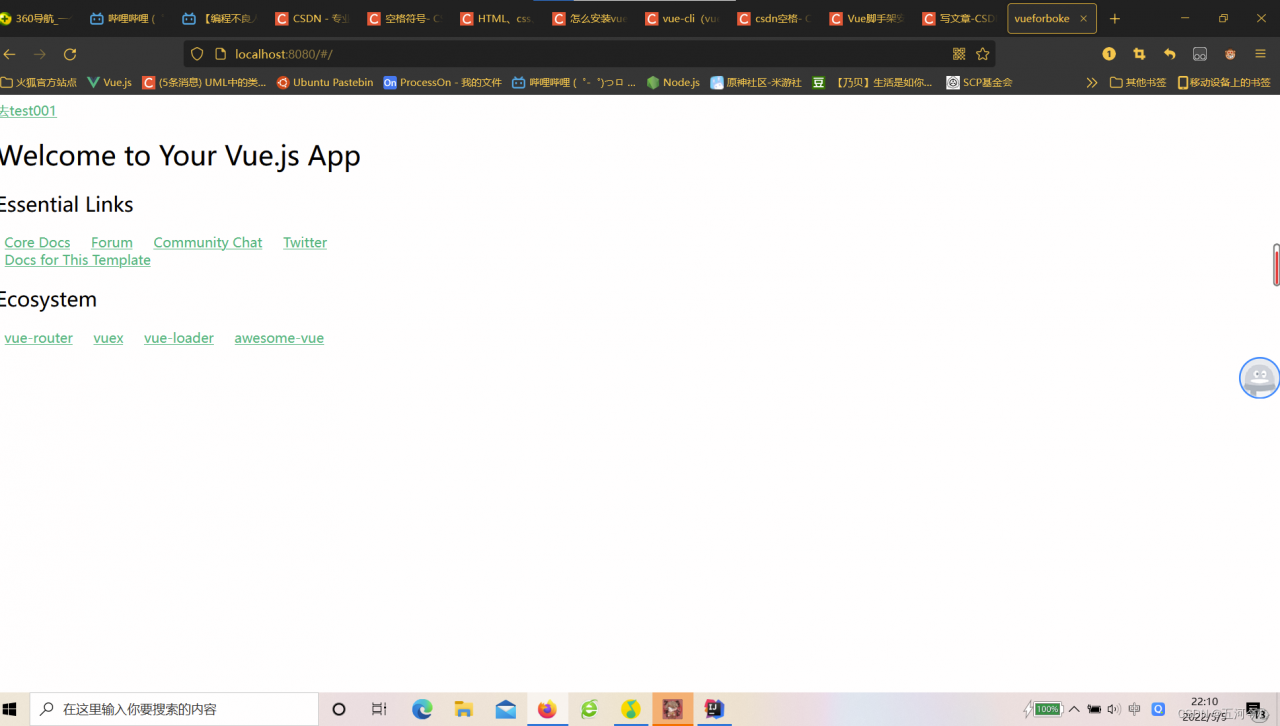Click the orange circular extension icon
This screenshot has height=726, width=1280.
tap(1109, 54)
